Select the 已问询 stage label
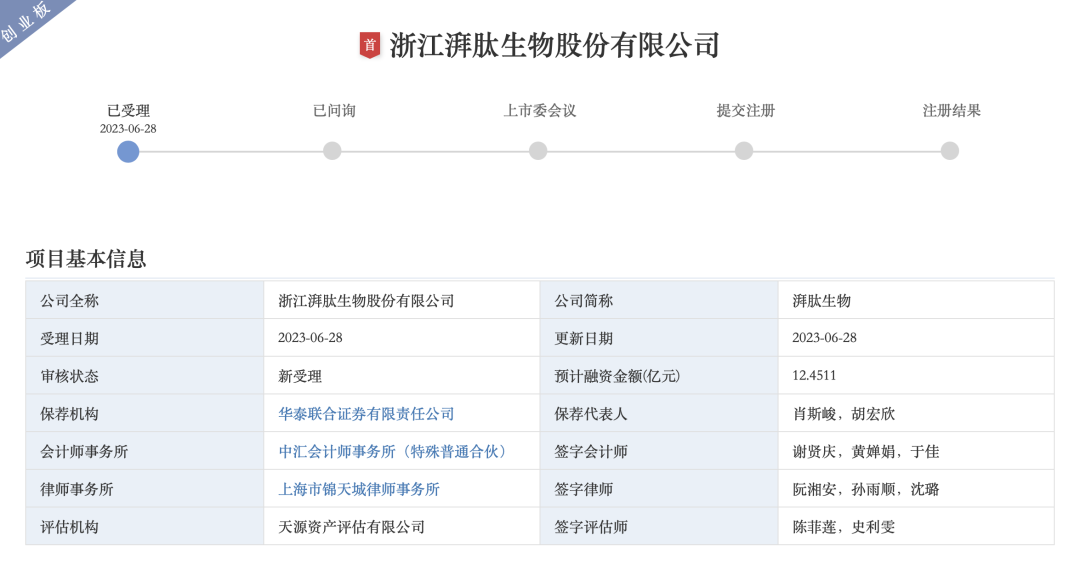The image size is (1080, 570). (334, 111)
